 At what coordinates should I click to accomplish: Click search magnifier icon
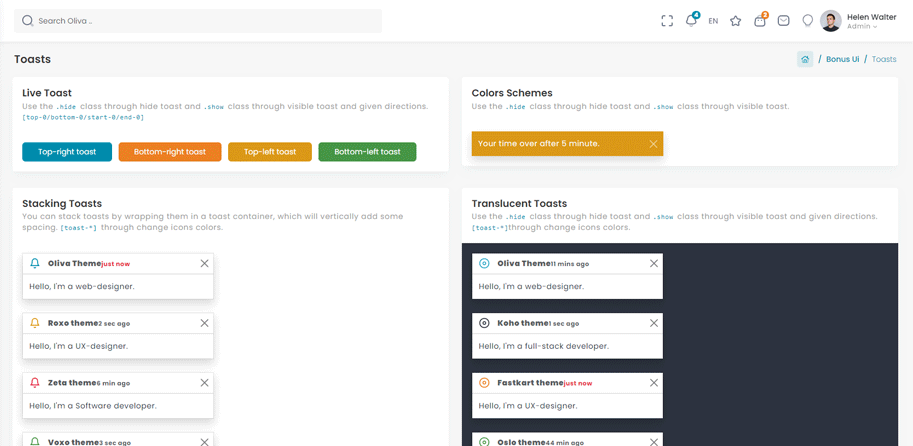(28, 21)
